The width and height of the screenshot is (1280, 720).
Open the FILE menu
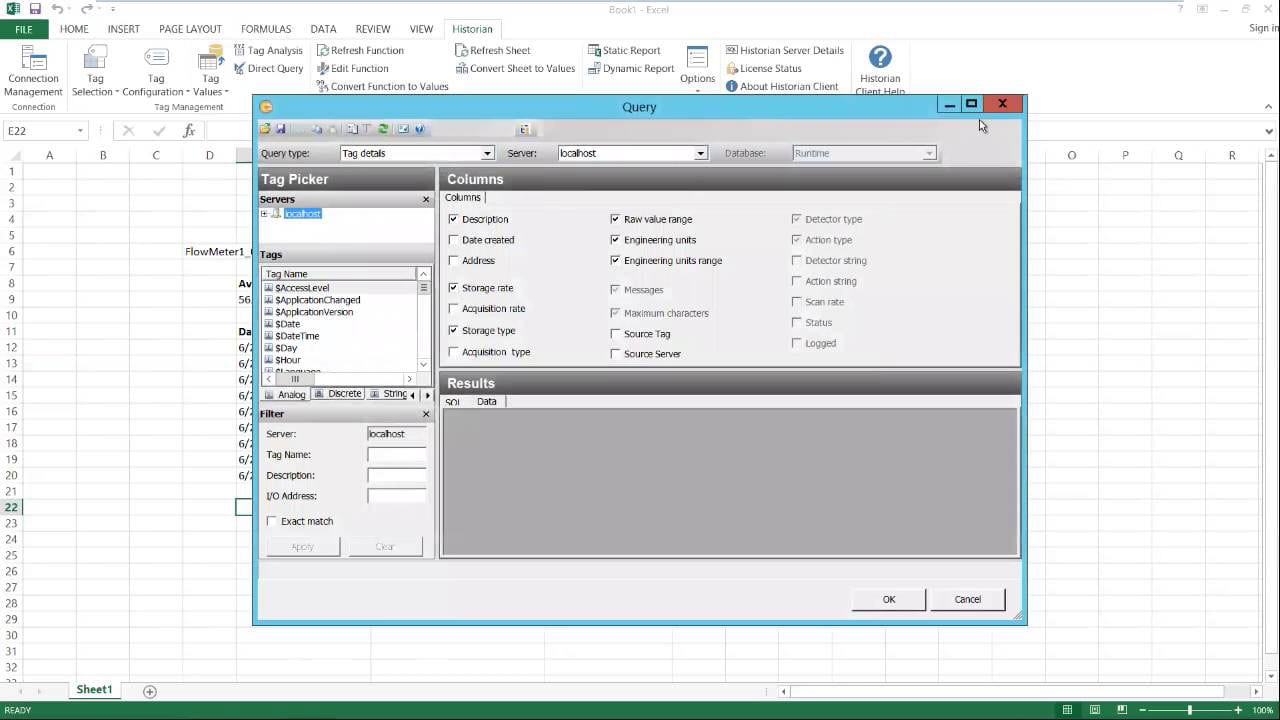(x=23, y=29)
